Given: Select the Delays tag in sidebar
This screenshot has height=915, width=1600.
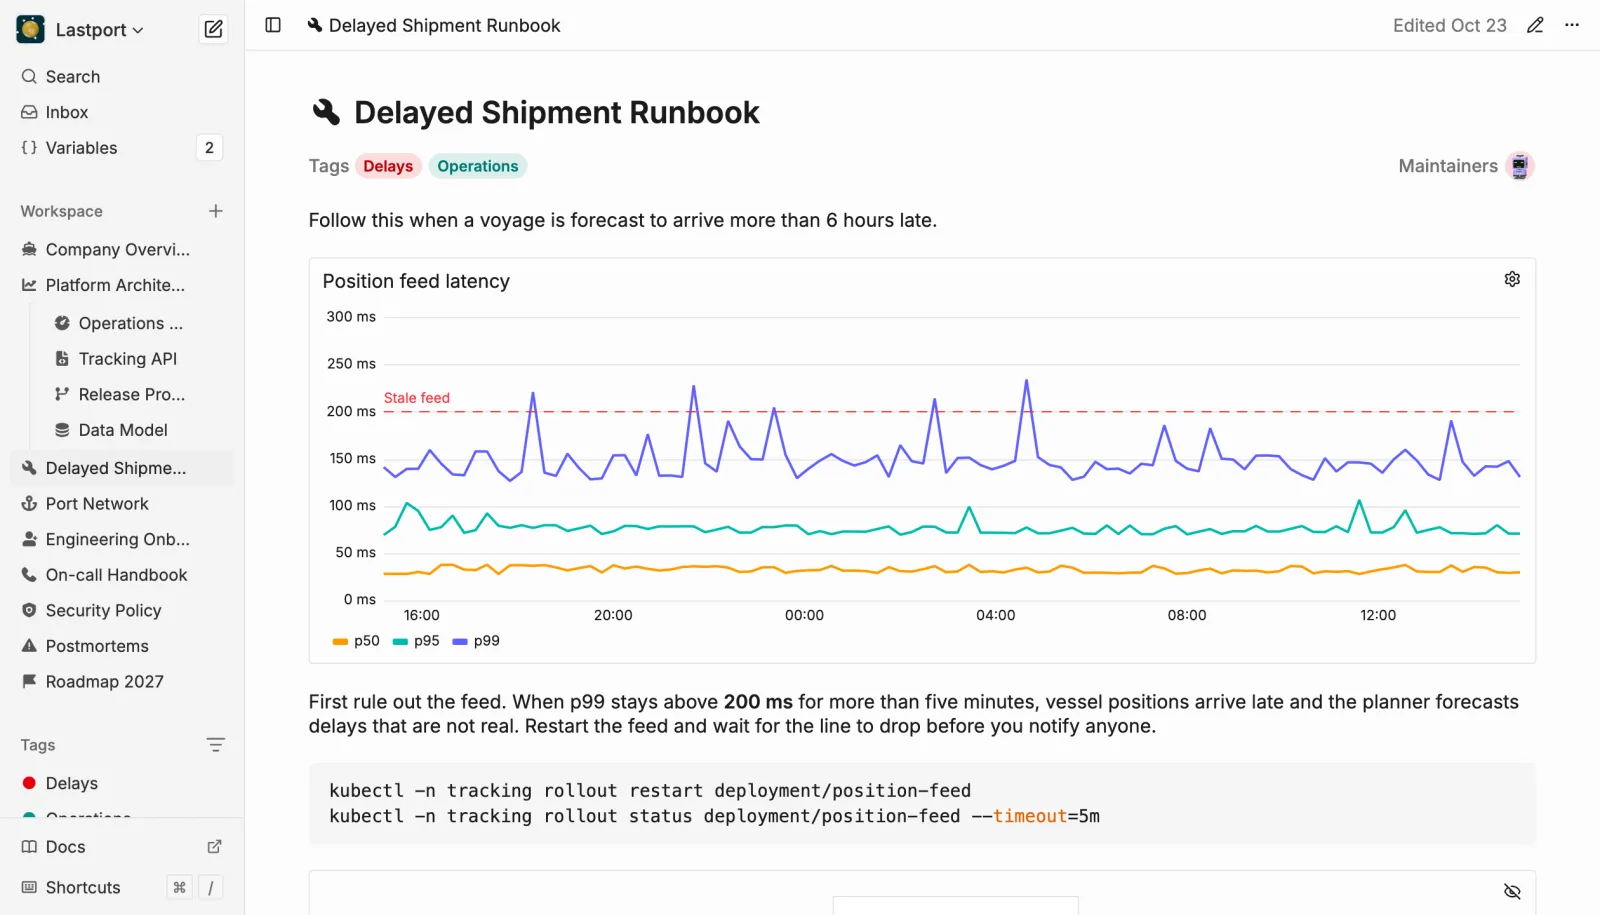Looking at the screenshot, I should click(x=122, y=783).
